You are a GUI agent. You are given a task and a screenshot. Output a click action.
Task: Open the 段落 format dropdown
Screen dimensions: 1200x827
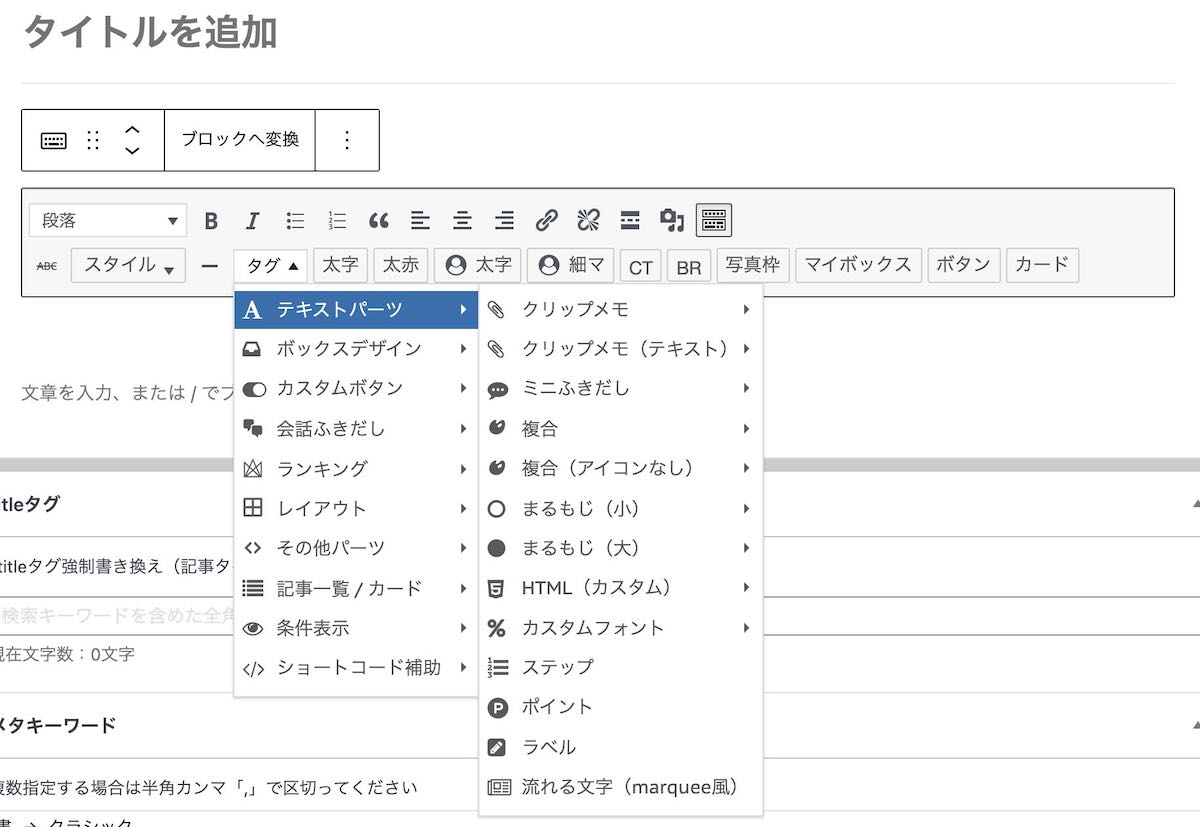click(108, 221)
